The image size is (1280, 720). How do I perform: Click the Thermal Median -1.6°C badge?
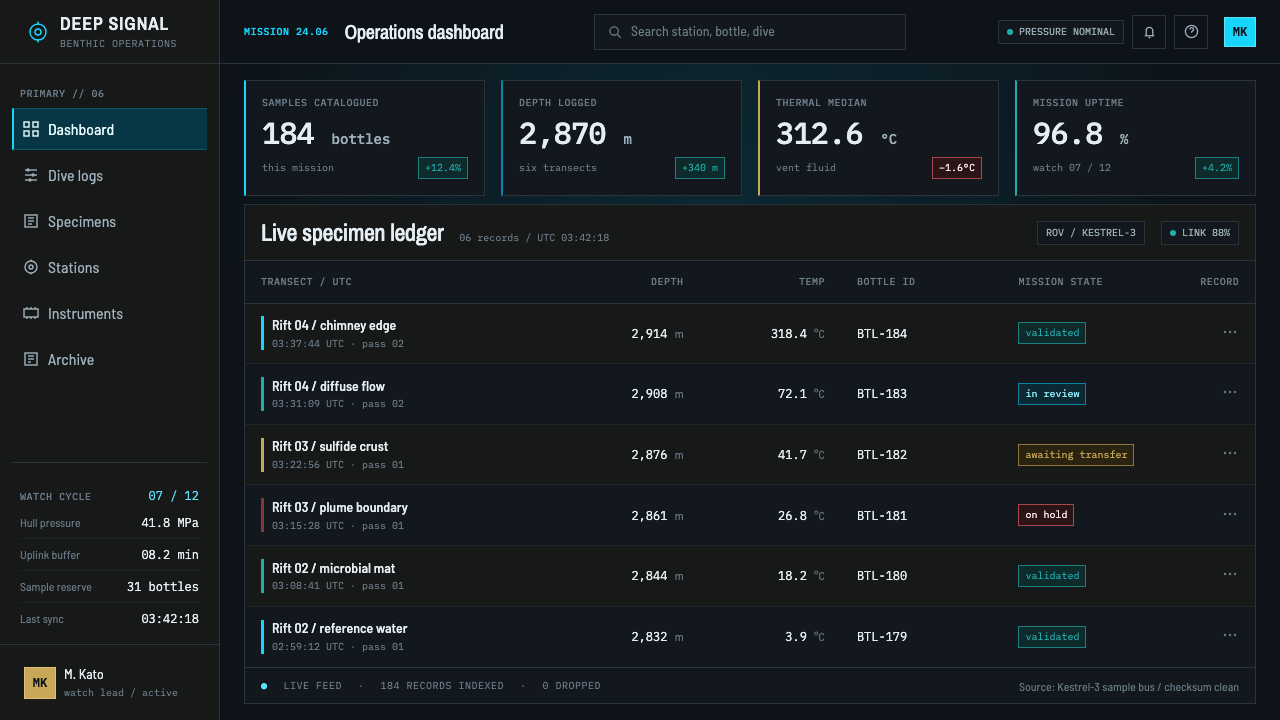coord(957,168)
